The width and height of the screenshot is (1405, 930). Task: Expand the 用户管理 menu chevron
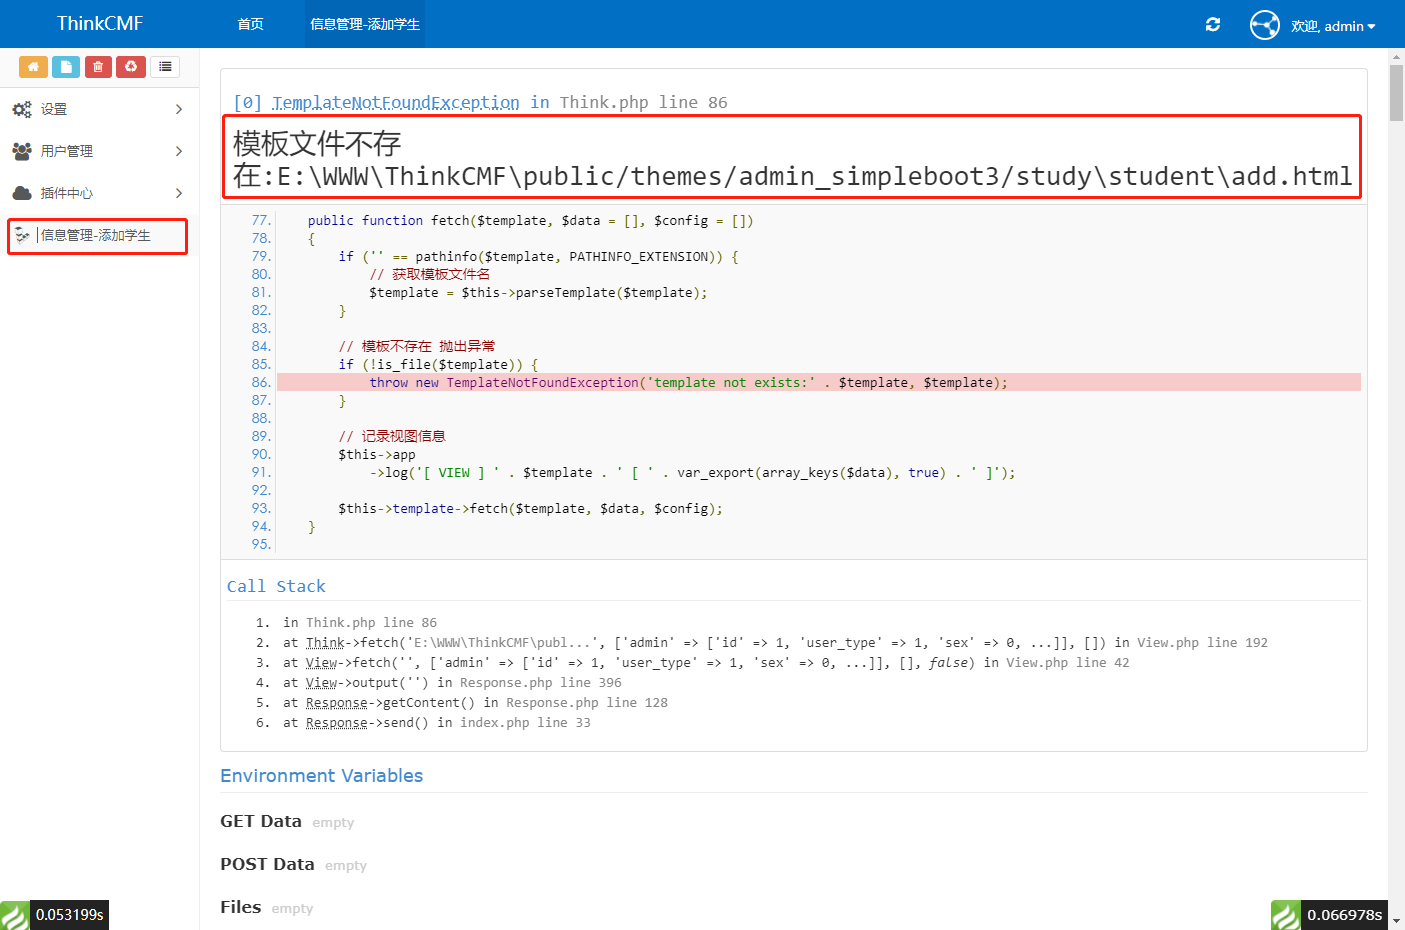click(x=179, y=151)
